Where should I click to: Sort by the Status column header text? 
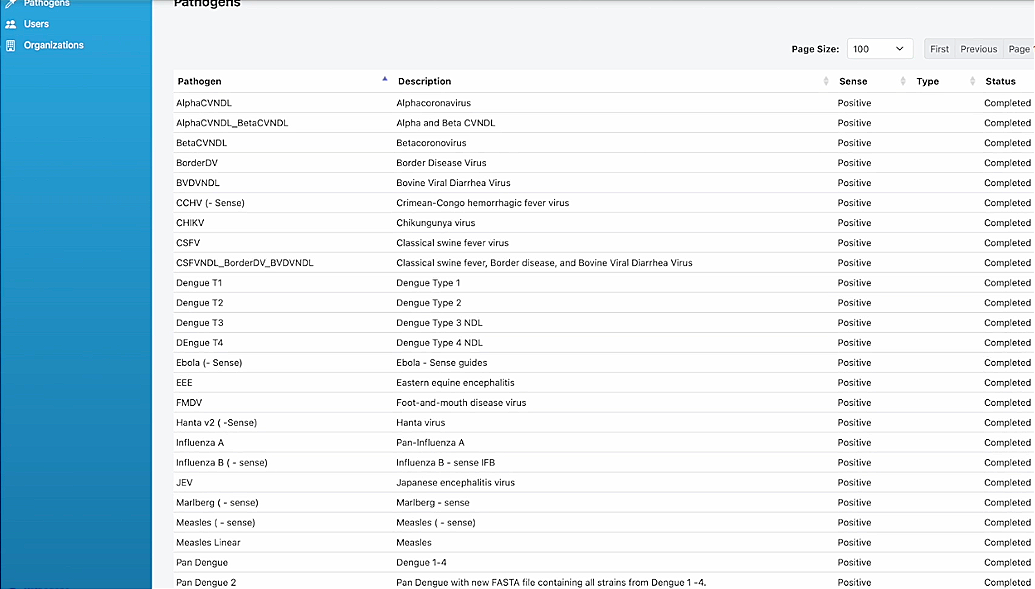[1000, 81]
